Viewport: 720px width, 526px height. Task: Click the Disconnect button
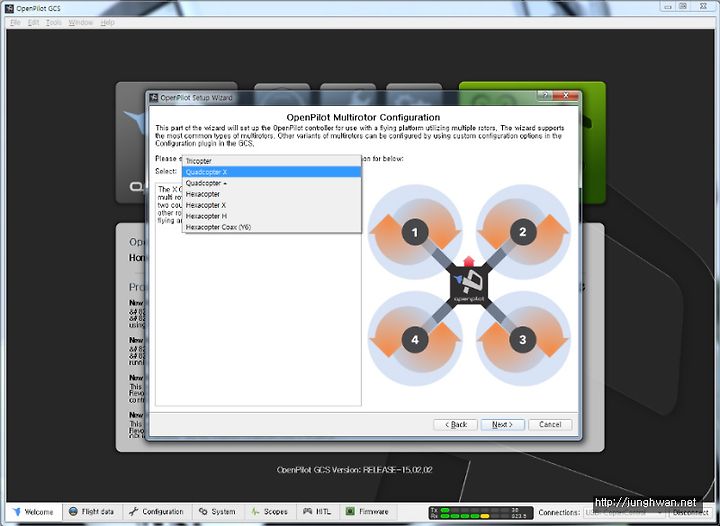pyautogui.click(x=691, y=512)
